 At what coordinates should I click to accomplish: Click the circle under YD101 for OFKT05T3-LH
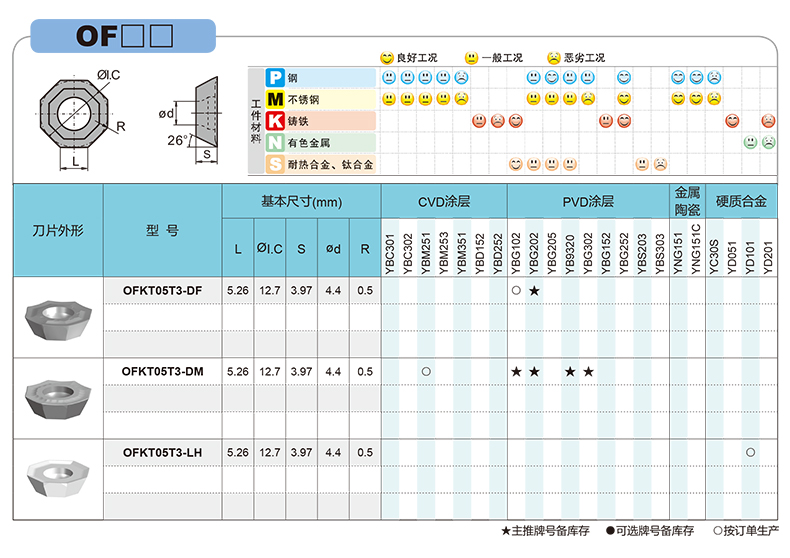(x=750, y=452)
